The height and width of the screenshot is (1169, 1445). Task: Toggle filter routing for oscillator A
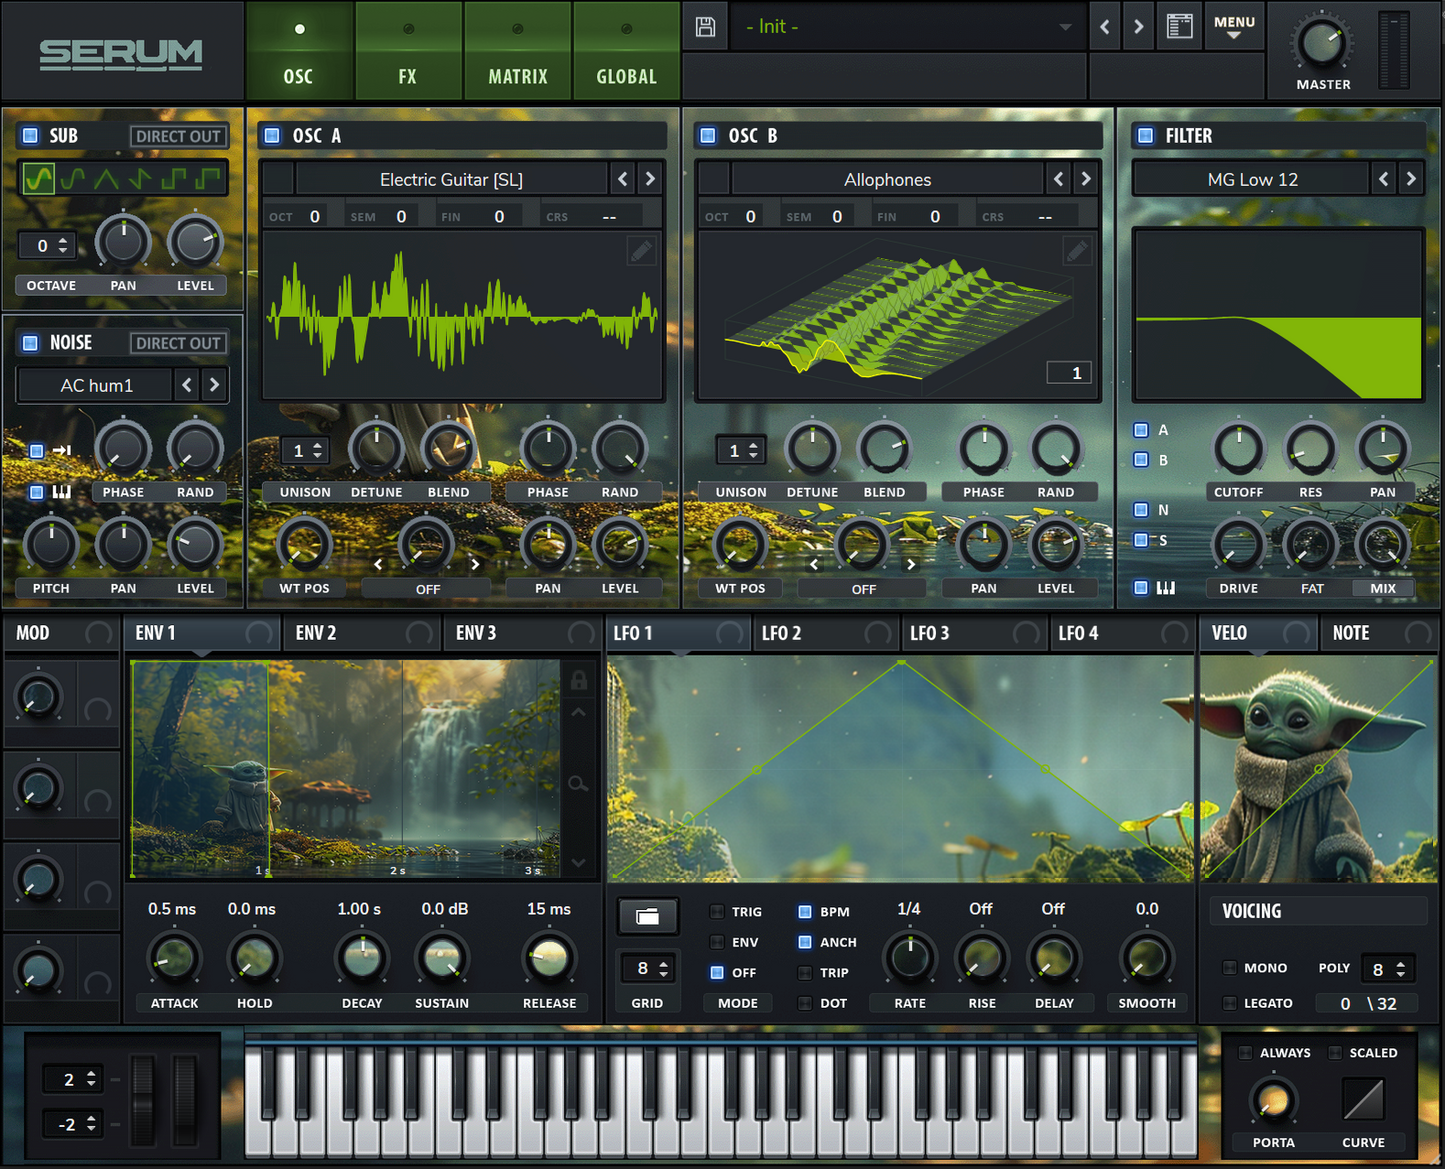pos(1141,430)
